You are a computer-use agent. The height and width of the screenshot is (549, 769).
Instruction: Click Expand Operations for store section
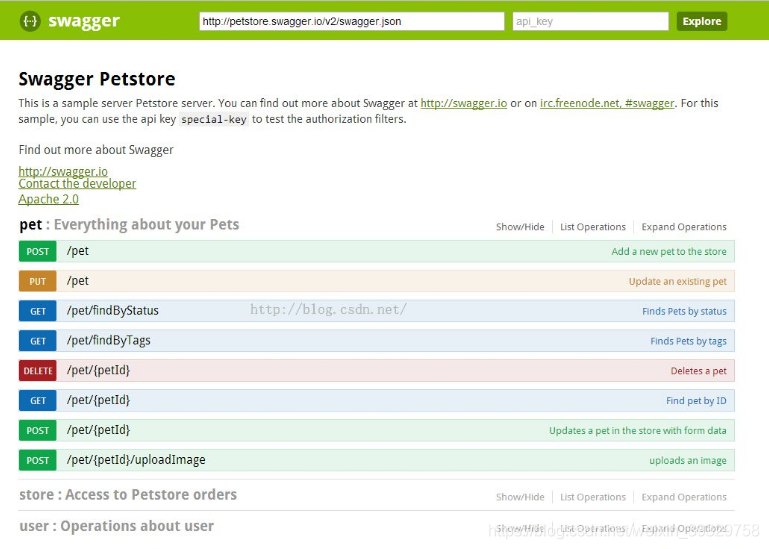pos(684,497)
